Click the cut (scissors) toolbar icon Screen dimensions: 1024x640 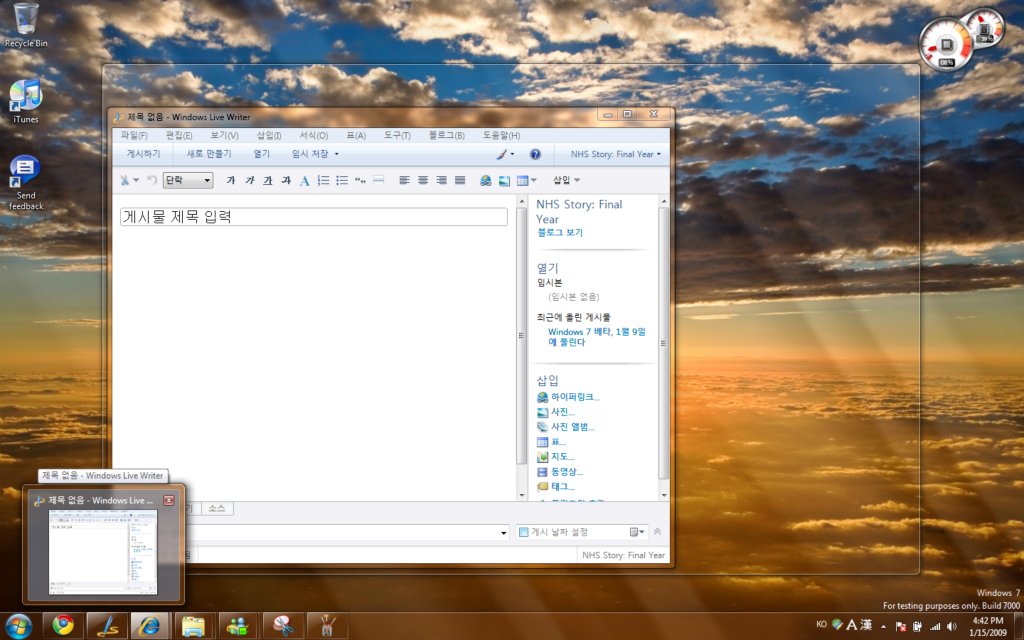pos(124,180)
